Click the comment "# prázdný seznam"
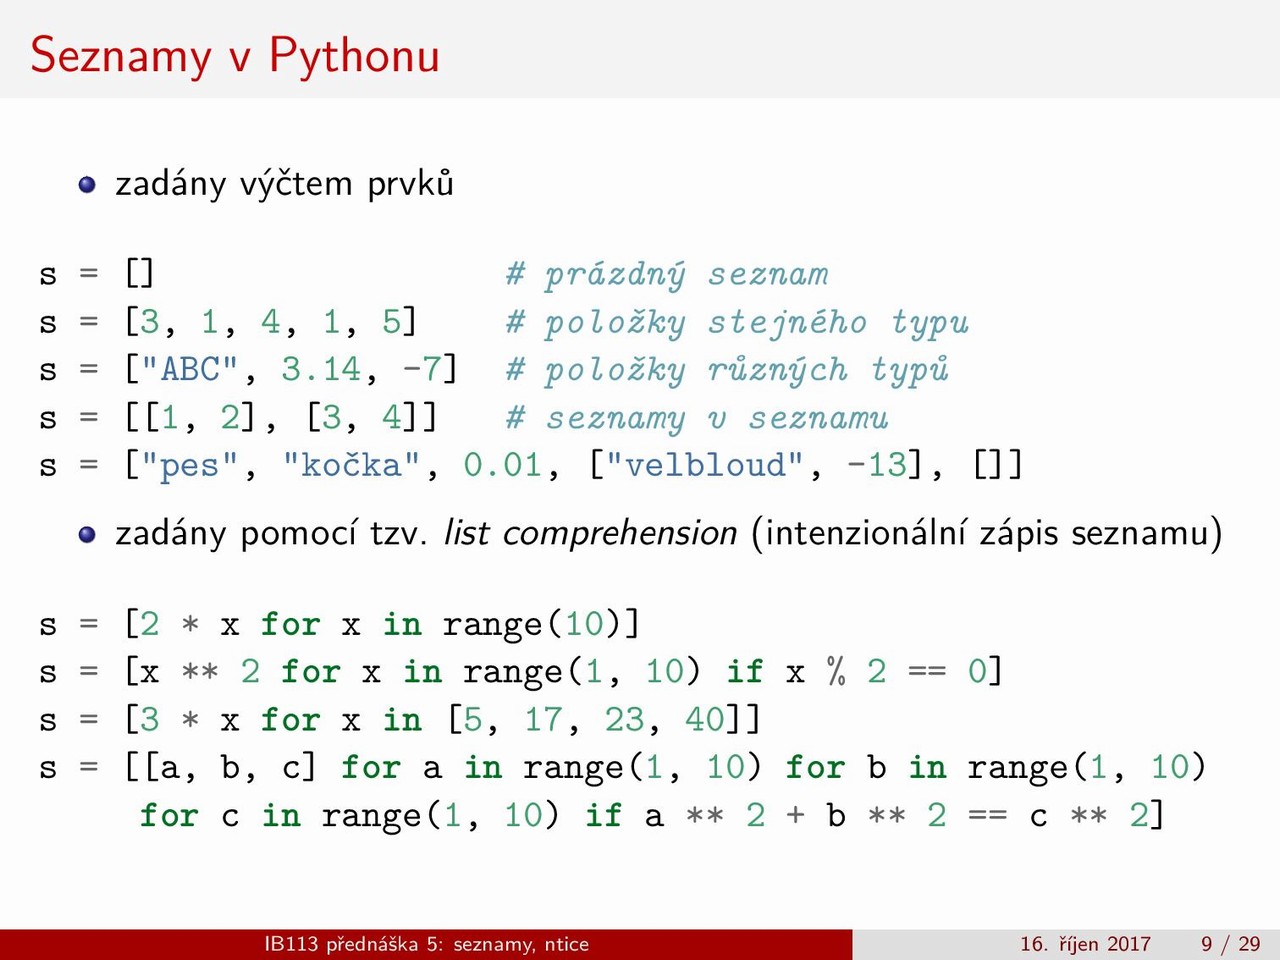Screen dimensions: 1280x960 (667, 274)
